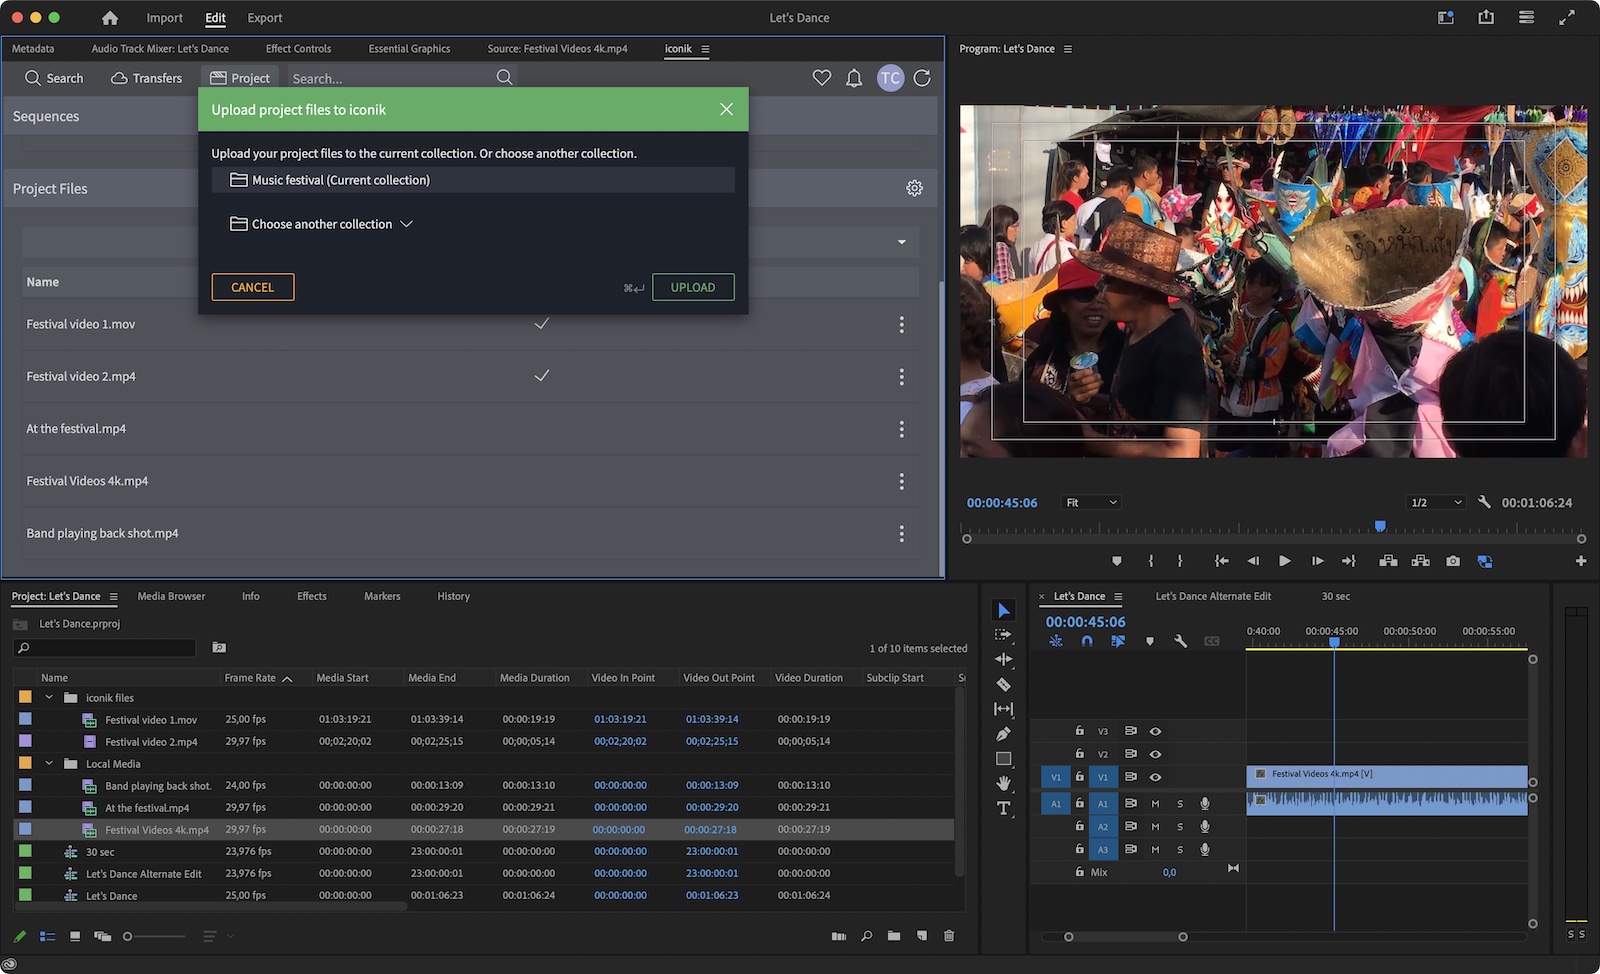Solo audio track A2

[x=1180, y=827]
